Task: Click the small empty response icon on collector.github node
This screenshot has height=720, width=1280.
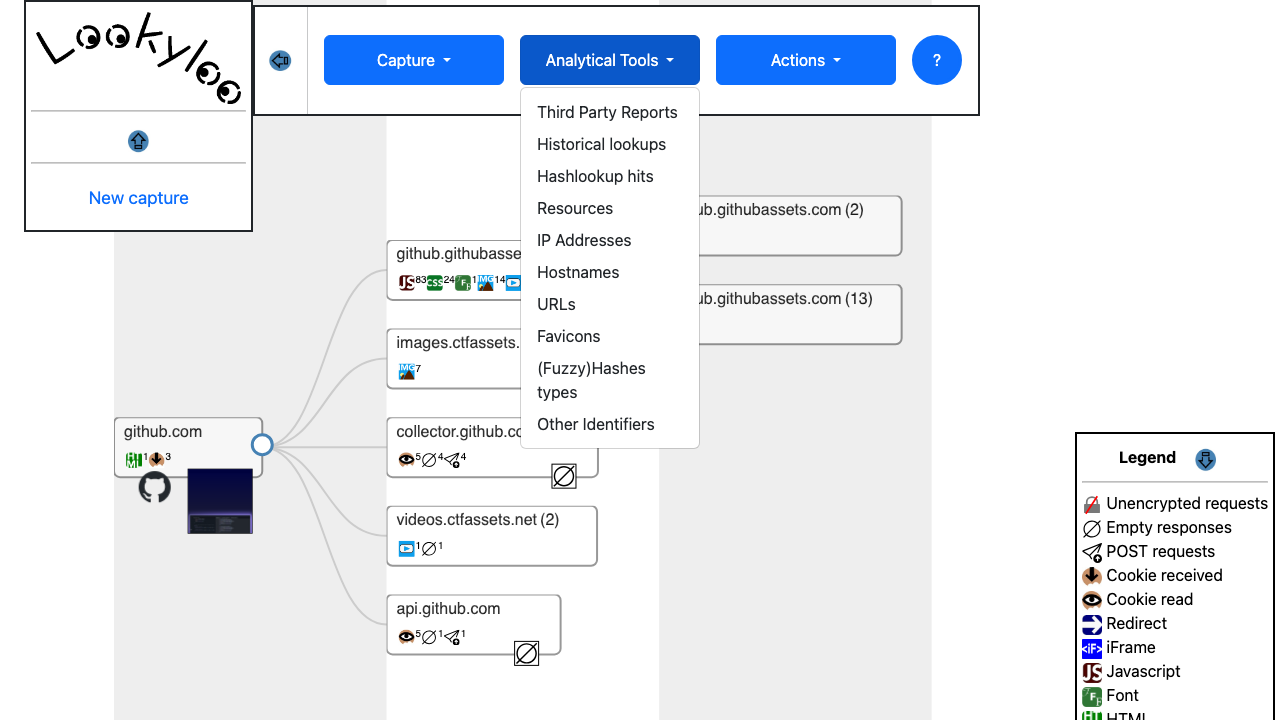Action: click(430, 460)
